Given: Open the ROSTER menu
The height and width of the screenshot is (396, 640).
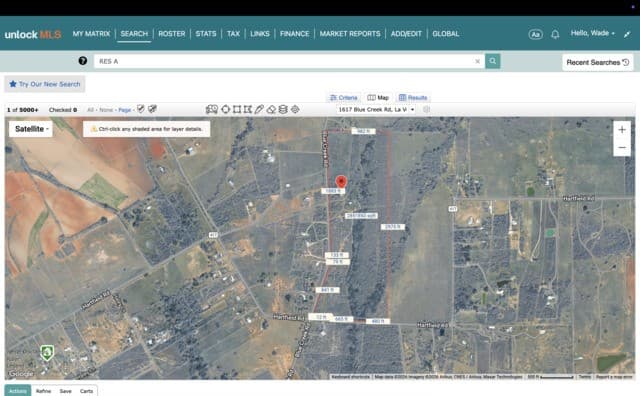Looking at the screenshot, I should 171,34.
